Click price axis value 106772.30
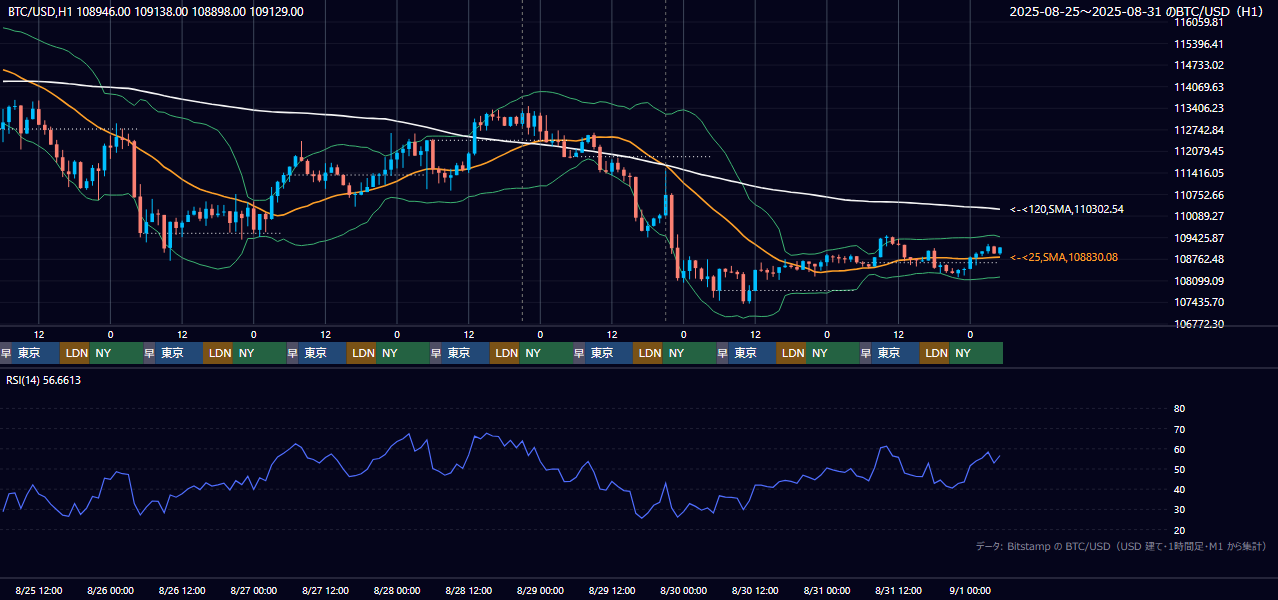This screenshot has width=1278, height=600. 1199,324
